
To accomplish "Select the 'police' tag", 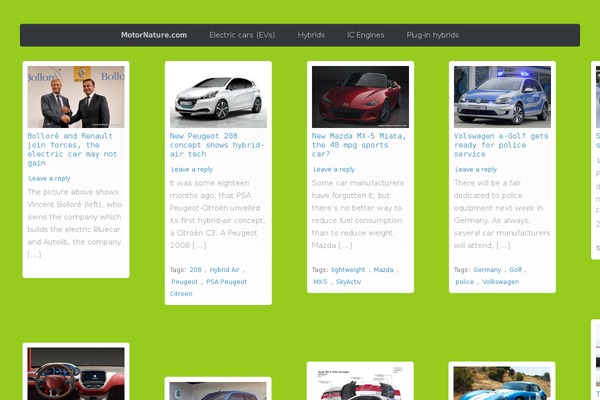I will point(465,282).
